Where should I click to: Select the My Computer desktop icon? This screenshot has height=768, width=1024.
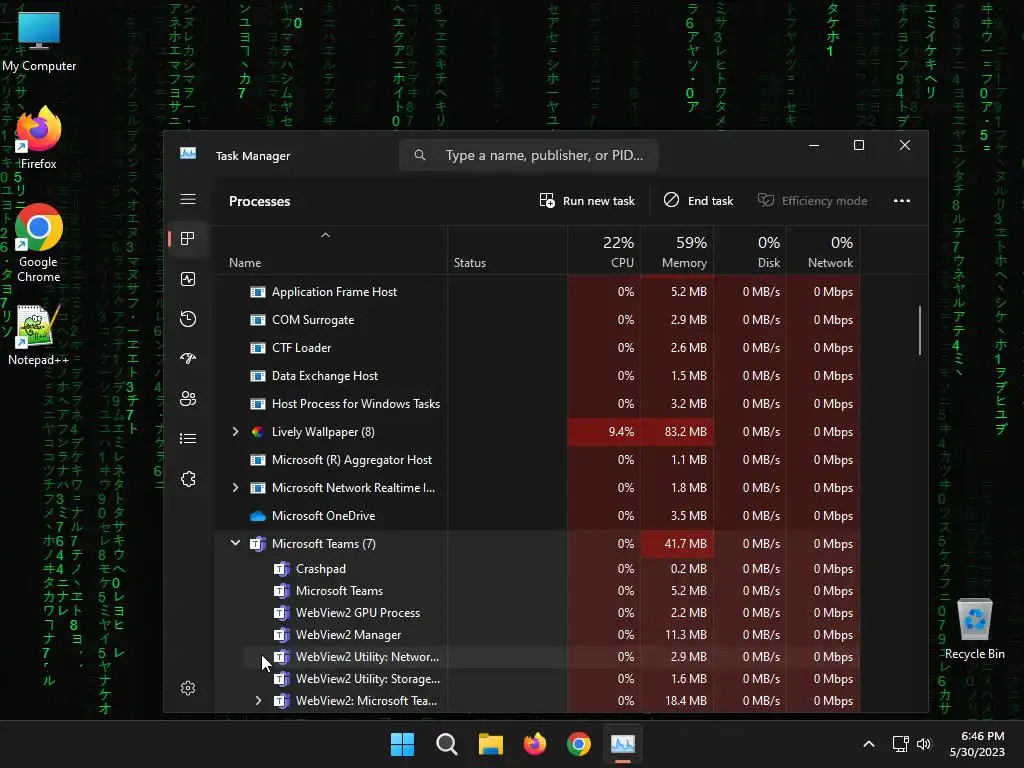click(39, 41)
